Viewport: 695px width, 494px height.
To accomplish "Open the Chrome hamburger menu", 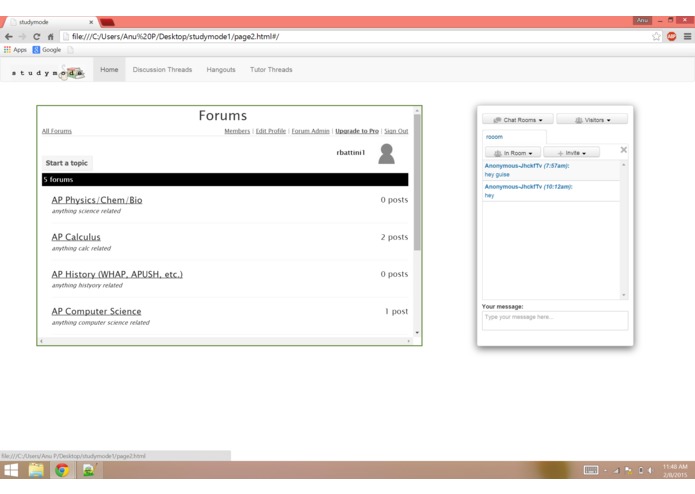I will pyautogui.click(x=687, y=37).
